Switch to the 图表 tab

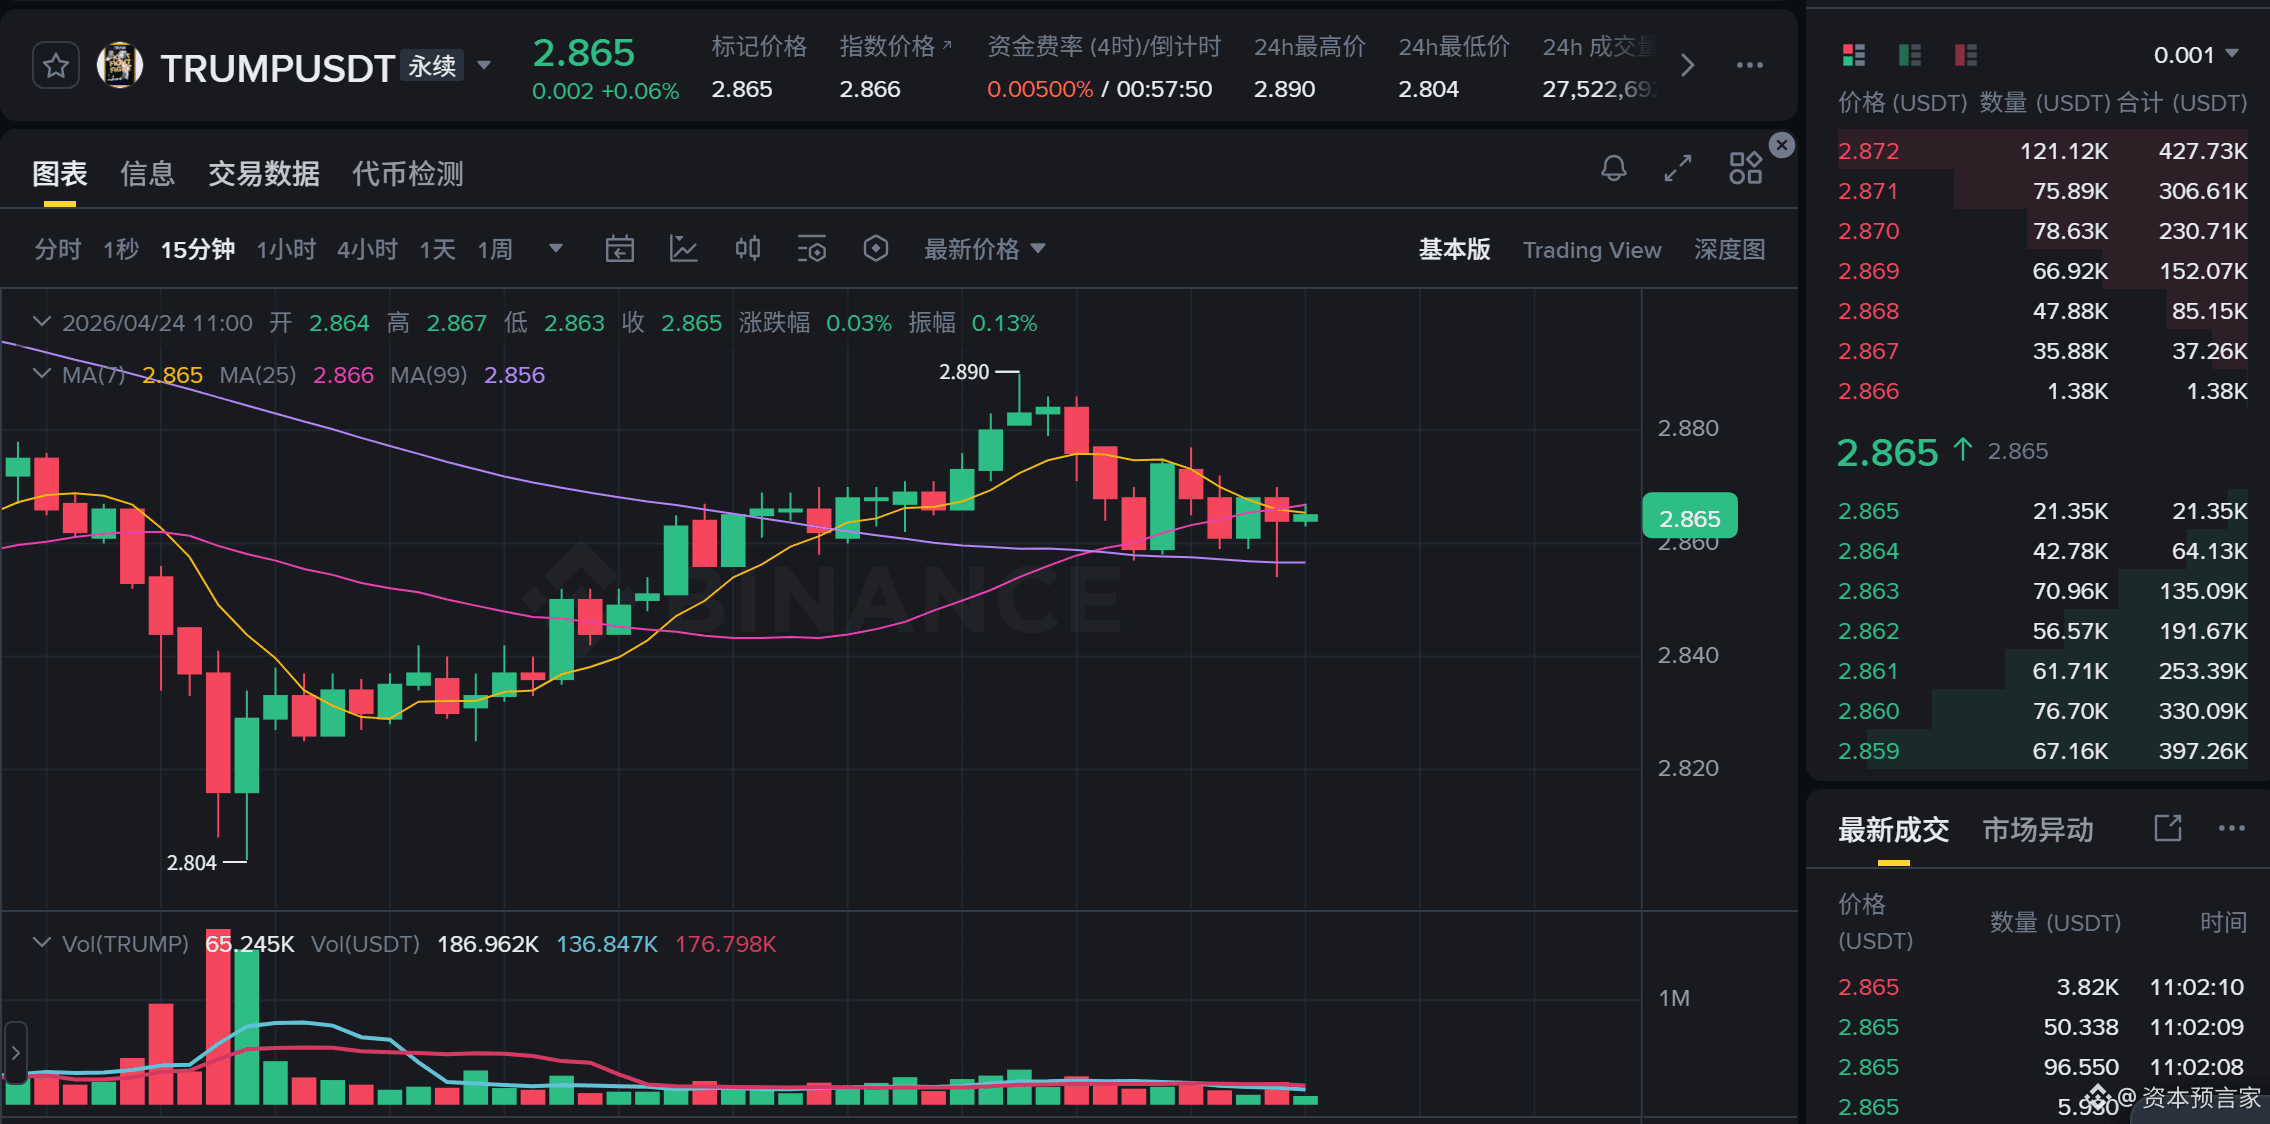[x=60, y=174]
